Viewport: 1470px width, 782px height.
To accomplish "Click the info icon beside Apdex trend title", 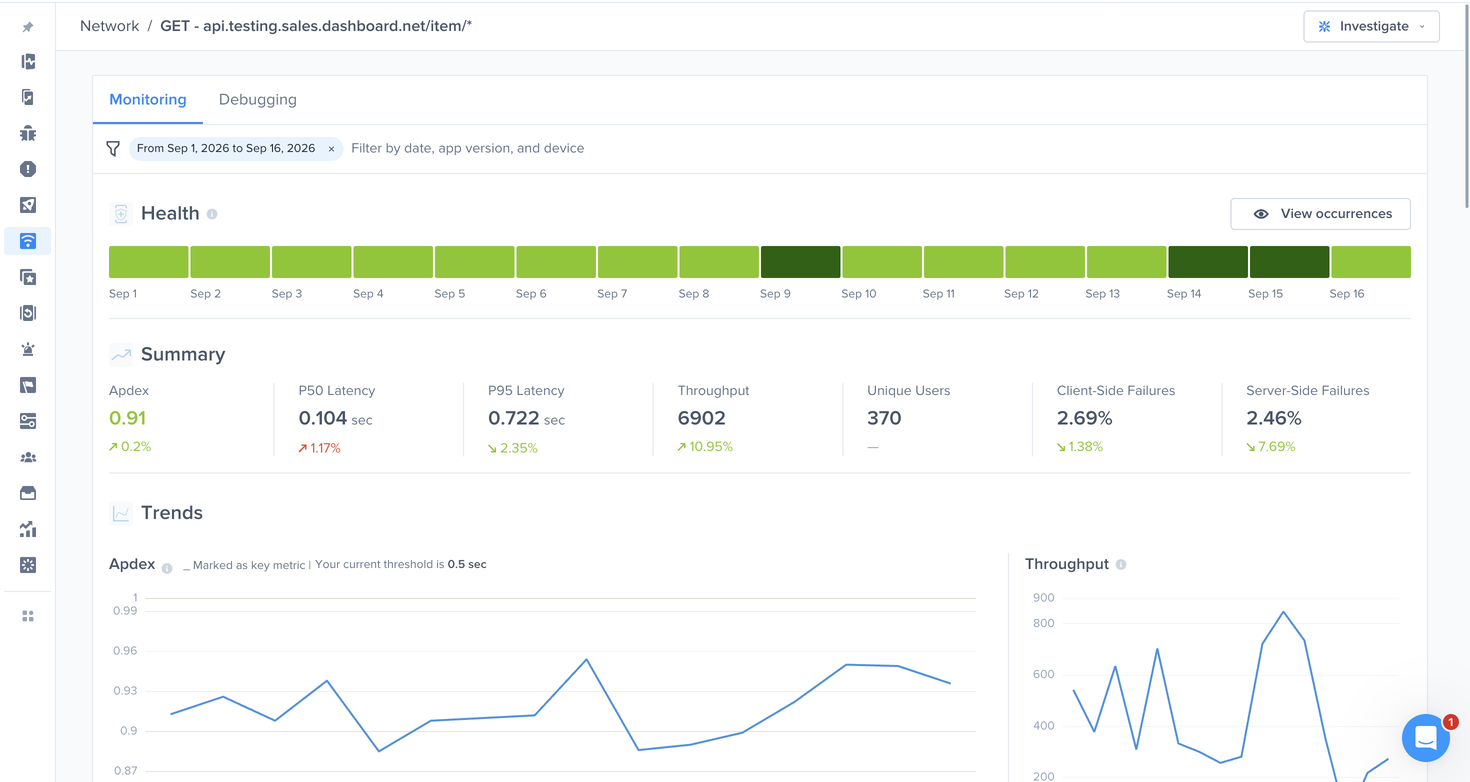I will tap(167, 568).
